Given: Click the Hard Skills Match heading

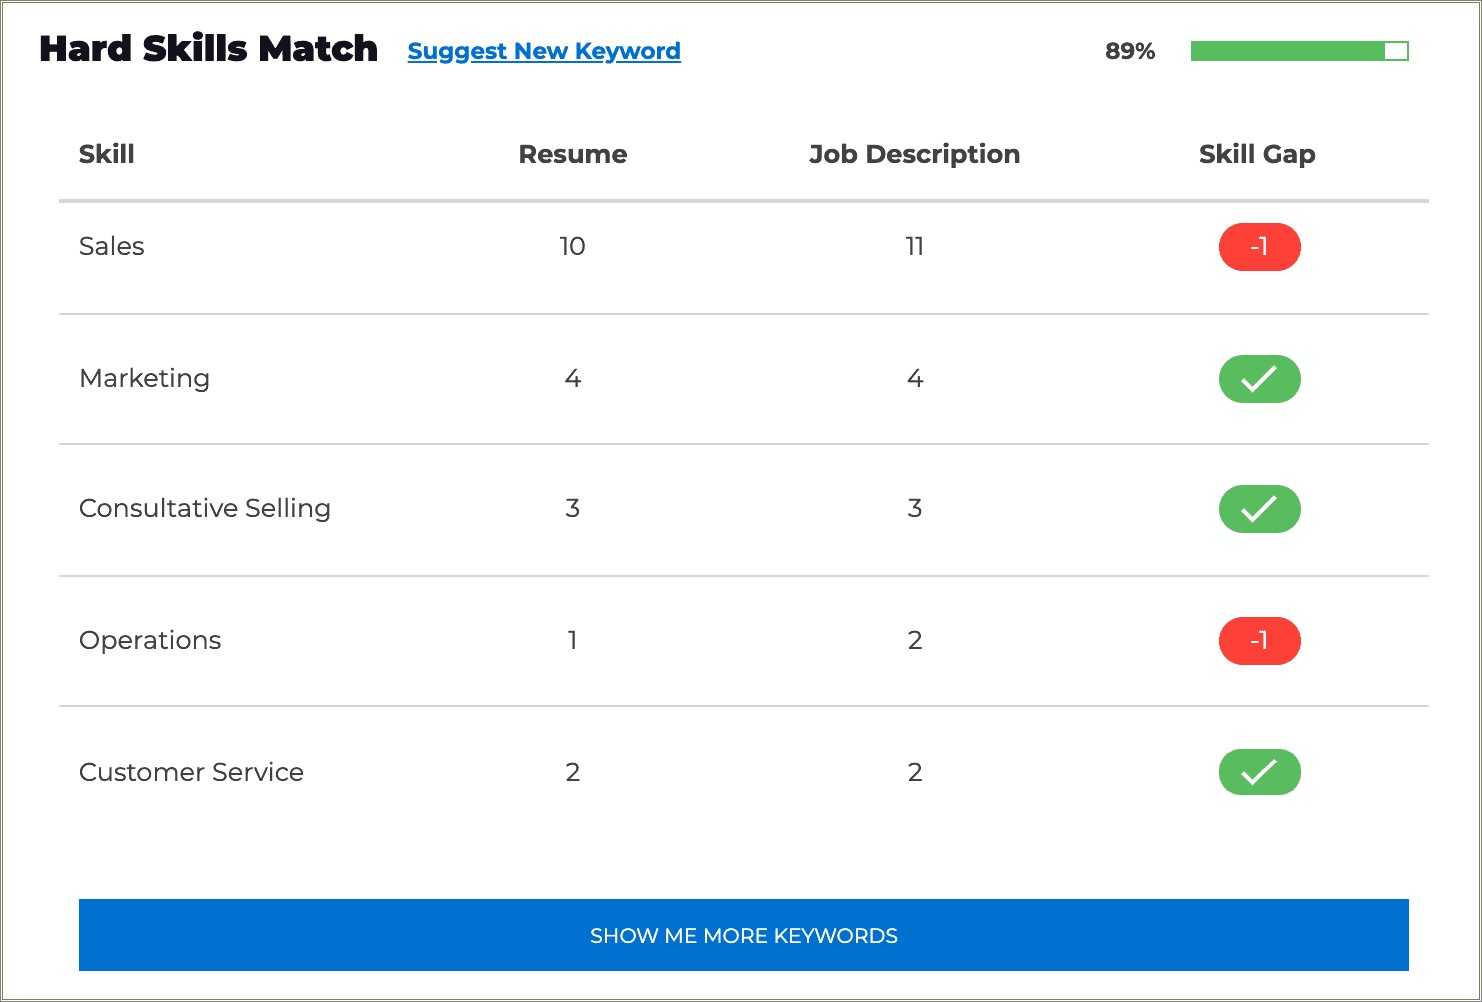Looking at the screenshot, I should coord(208,49).
